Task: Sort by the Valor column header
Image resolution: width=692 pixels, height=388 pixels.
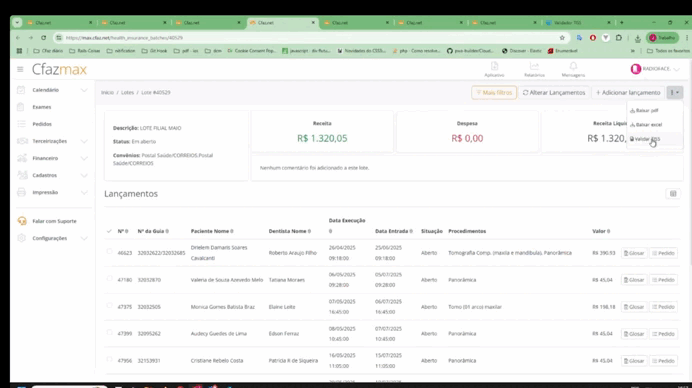Action: (601, 231)
